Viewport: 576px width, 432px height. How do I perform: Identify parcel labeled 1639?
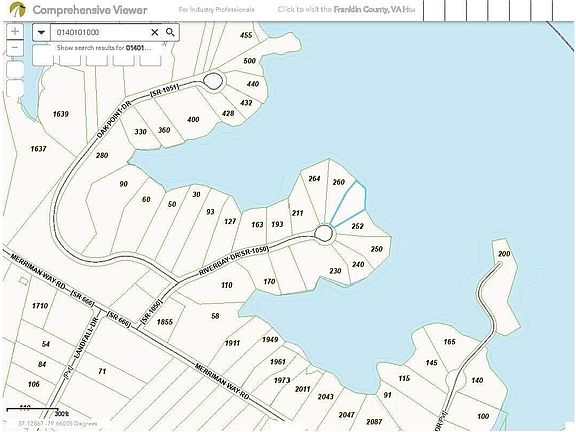61,114
